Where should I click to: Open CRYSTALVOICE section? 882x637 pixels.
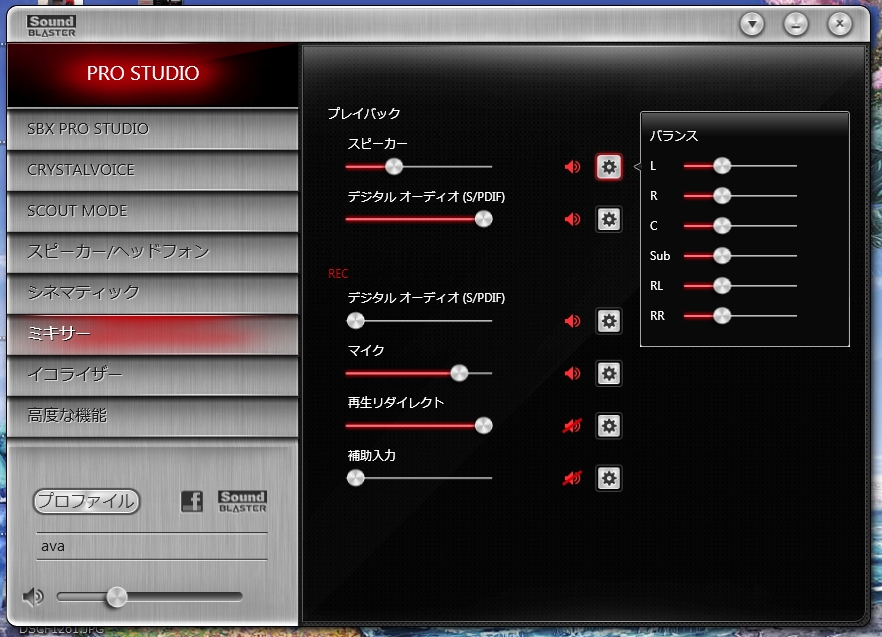(152, 170)
